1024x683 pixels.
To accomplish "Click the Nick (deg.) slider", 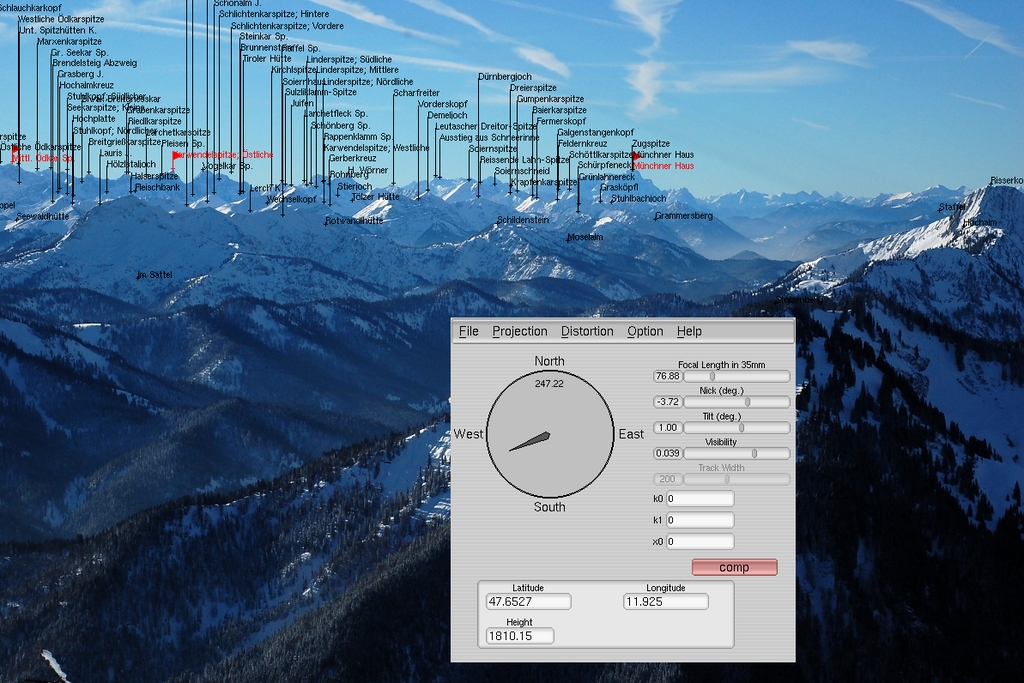I will click(736, 402).
